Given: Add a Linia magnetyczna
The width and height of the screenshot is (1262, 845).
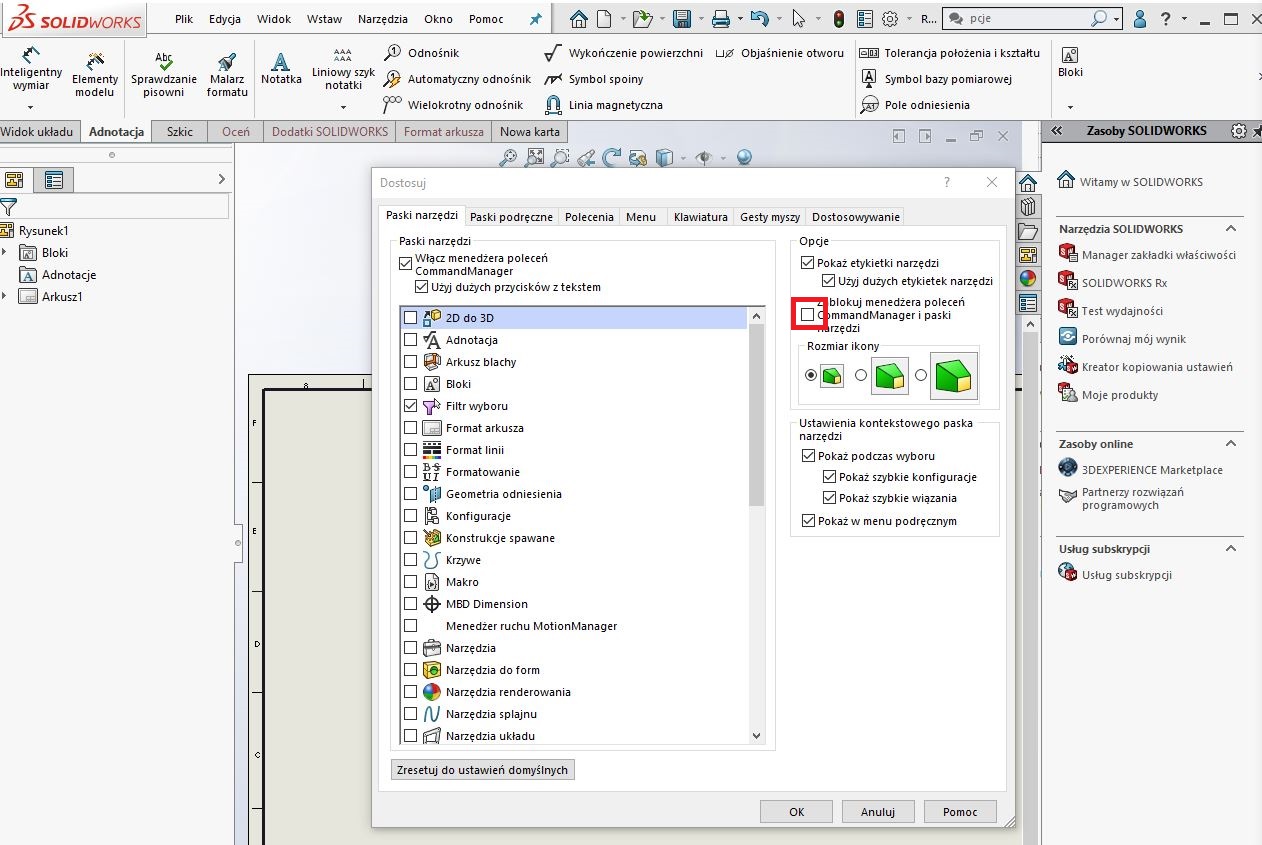Looking at the screenshot, I should 603,105.
